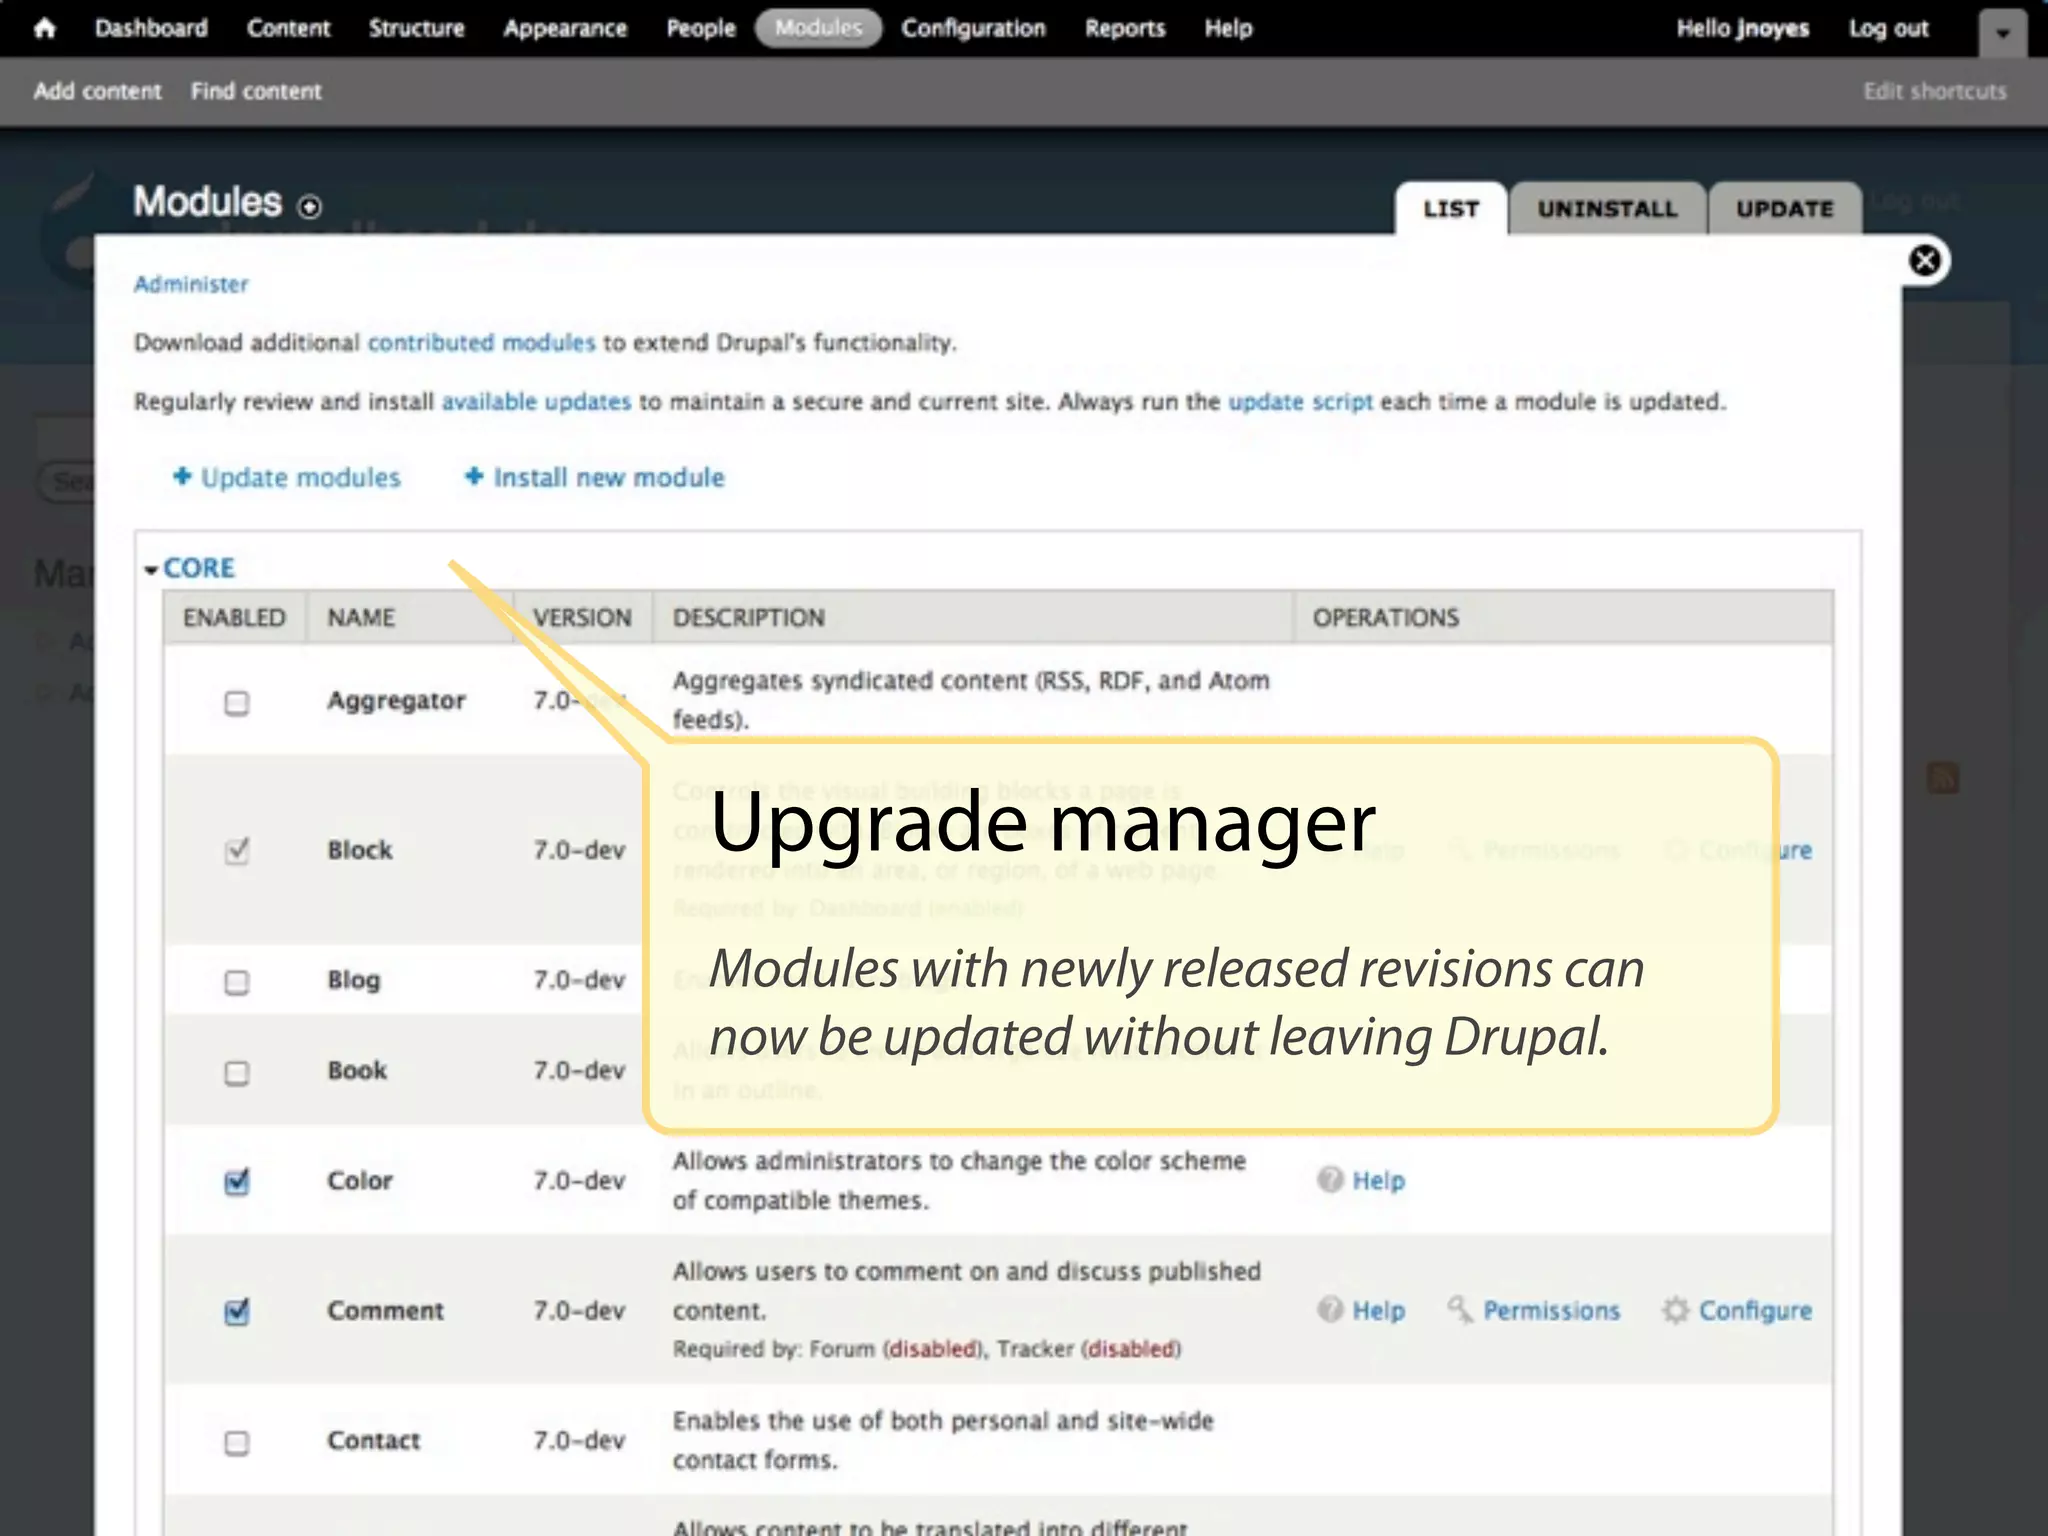The width and height of the screenshot is (2048, 1536).
Task: Enable the Blog module checkbox
Action: [237, 982]
